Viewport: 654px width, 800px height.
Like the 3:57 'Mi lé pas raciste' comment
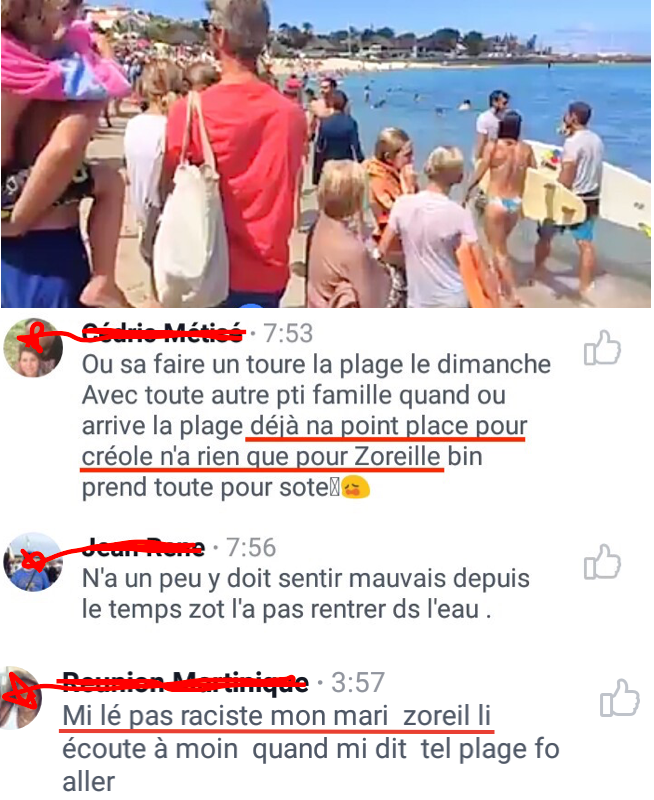click(619, 697)
